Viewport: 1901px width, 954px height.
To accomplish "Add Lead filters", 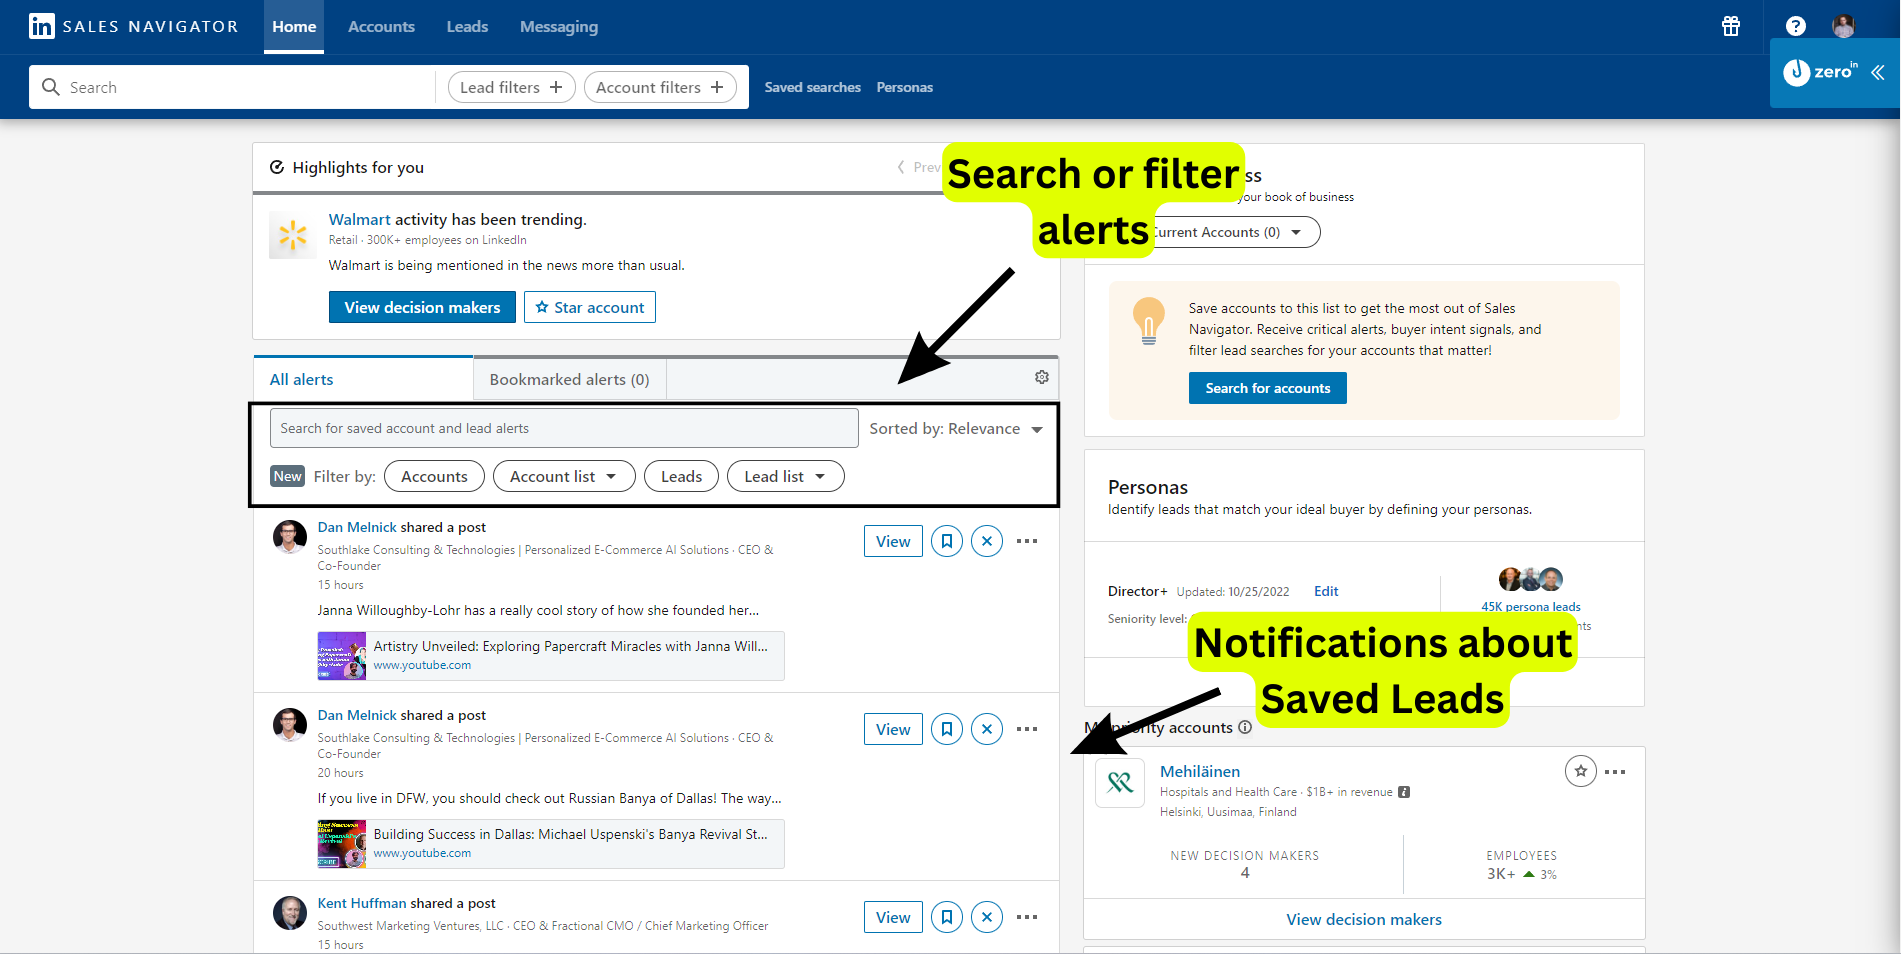I will [511, 87].
